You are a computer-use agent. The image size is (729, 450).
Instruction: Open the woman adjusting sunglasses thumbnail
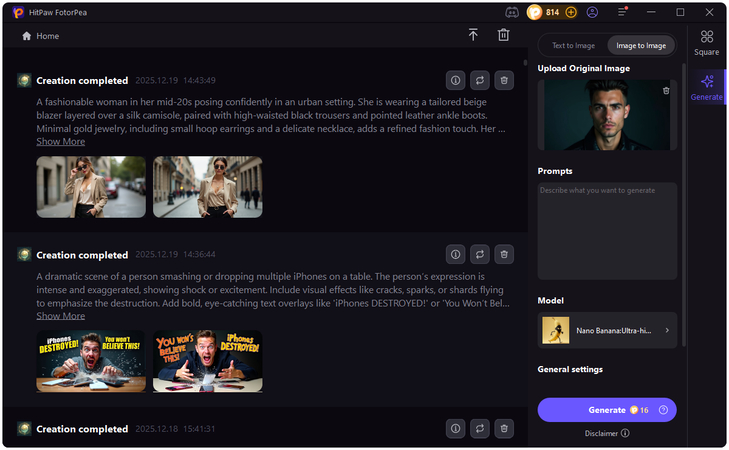tap(91, 187)
